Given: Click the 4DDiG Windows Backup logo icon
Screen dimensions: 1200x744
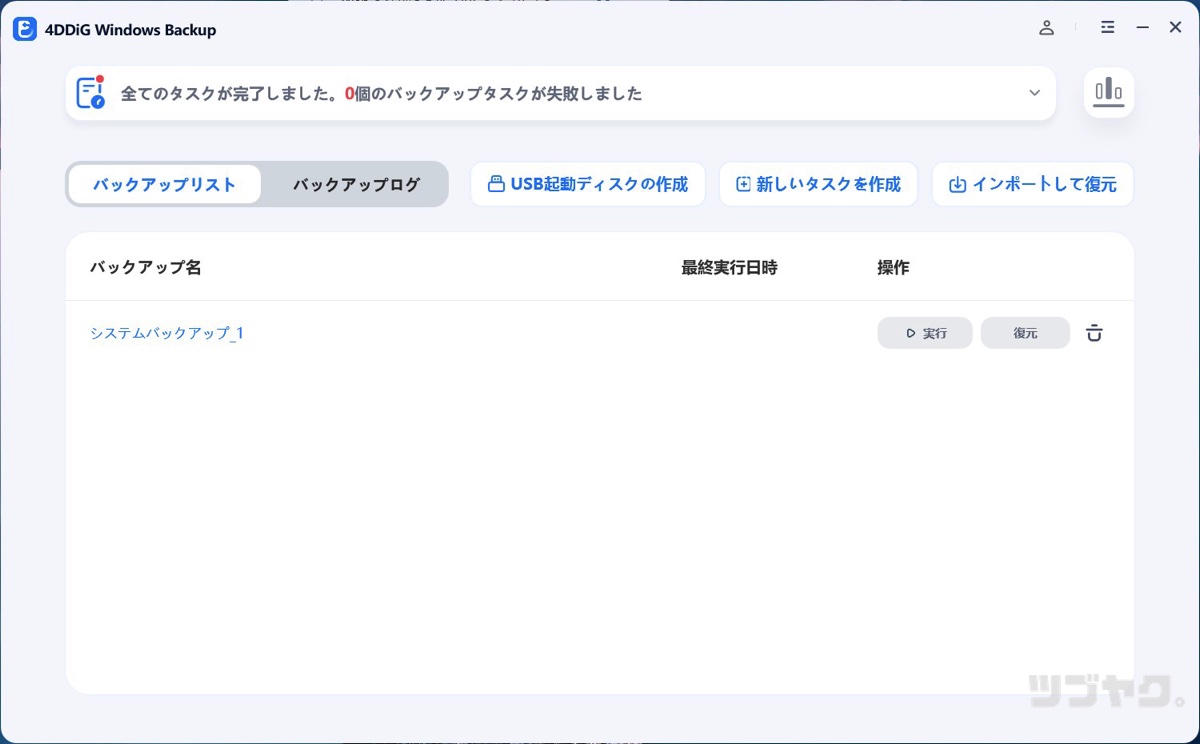Looking at the screenshot, I should point(24,29).
